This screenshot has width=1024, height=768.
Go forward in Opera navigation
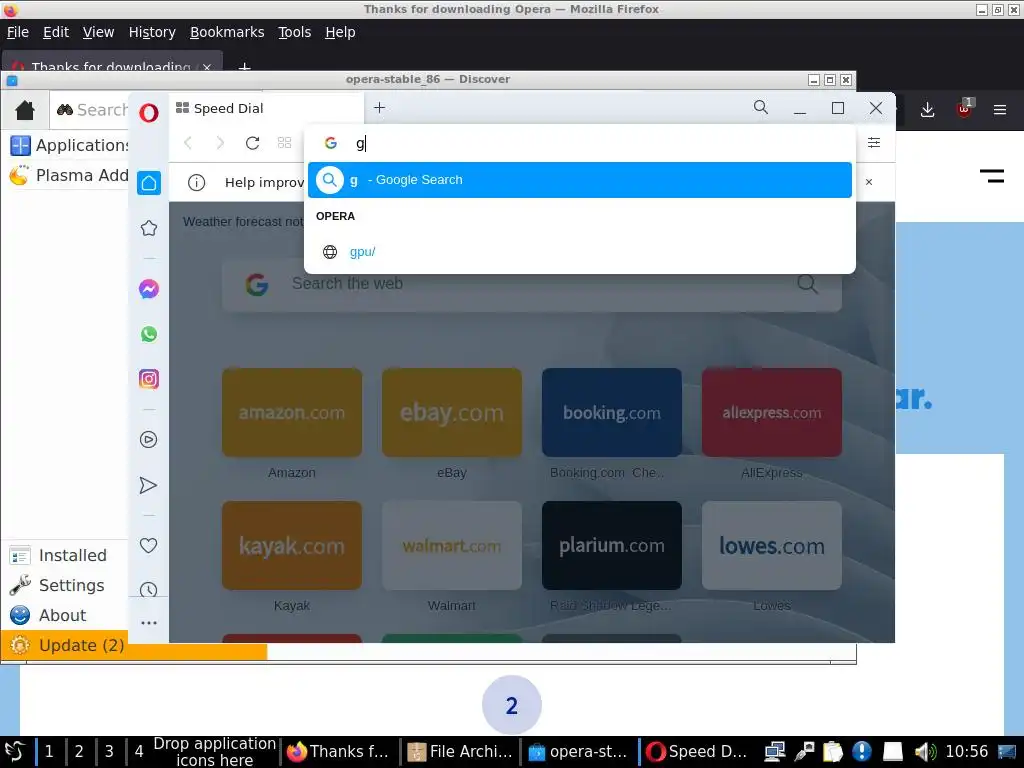[220, 143]
